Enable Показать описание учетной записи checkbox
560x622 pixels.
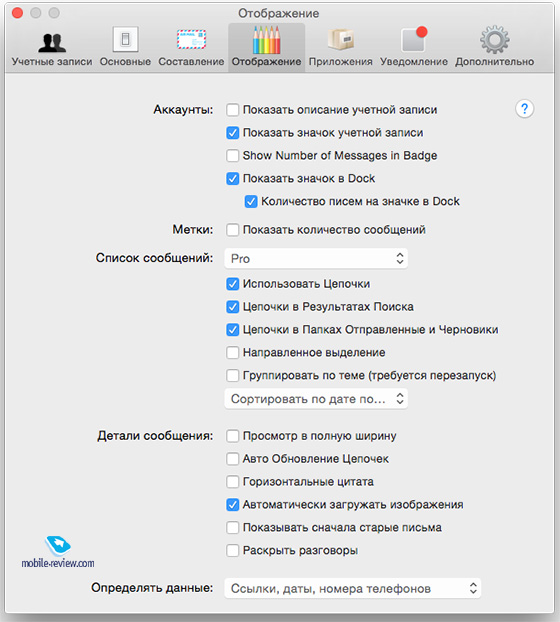click(232, 110)
